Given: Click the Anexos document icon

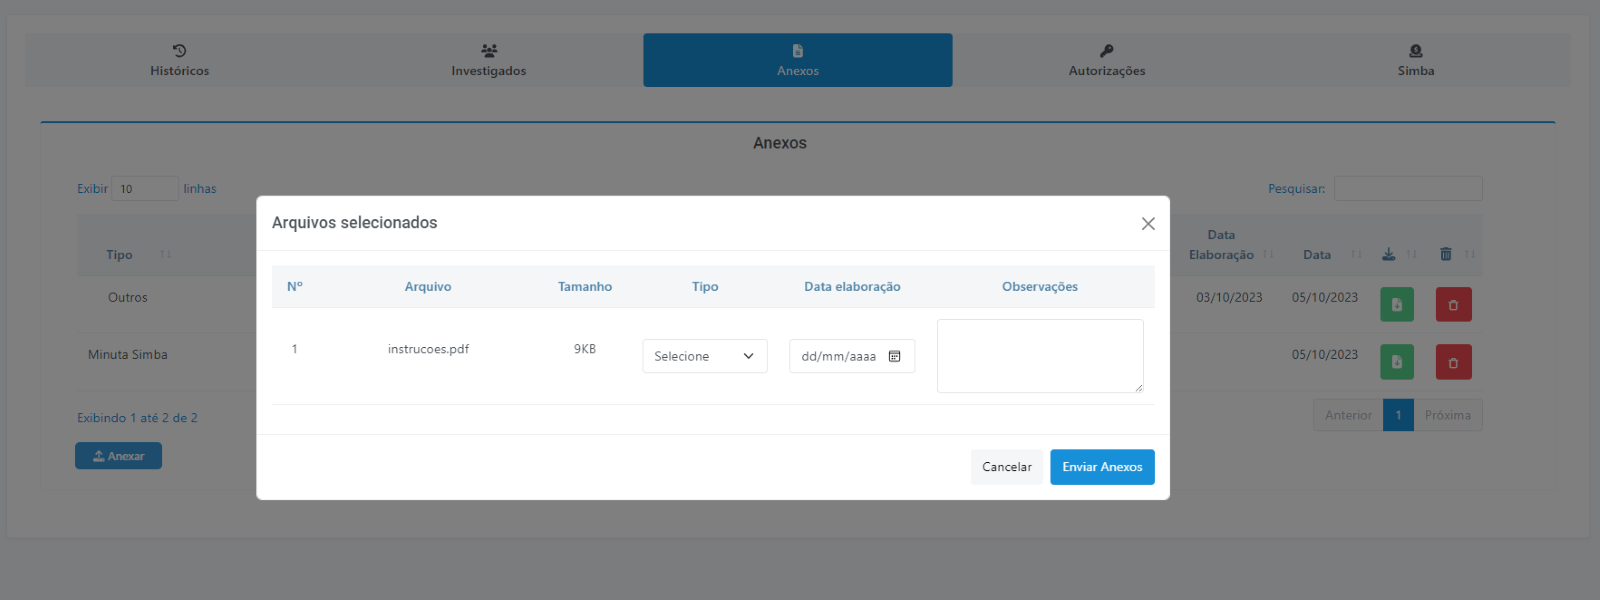Looking at the screenshot, I should tap(798, 50).
